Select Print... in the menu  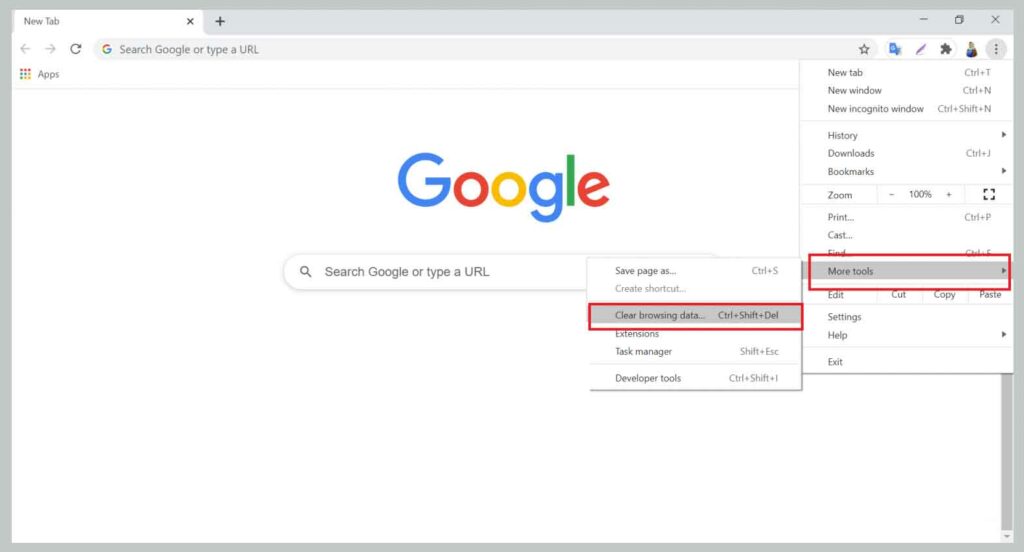tap(908, 217)
